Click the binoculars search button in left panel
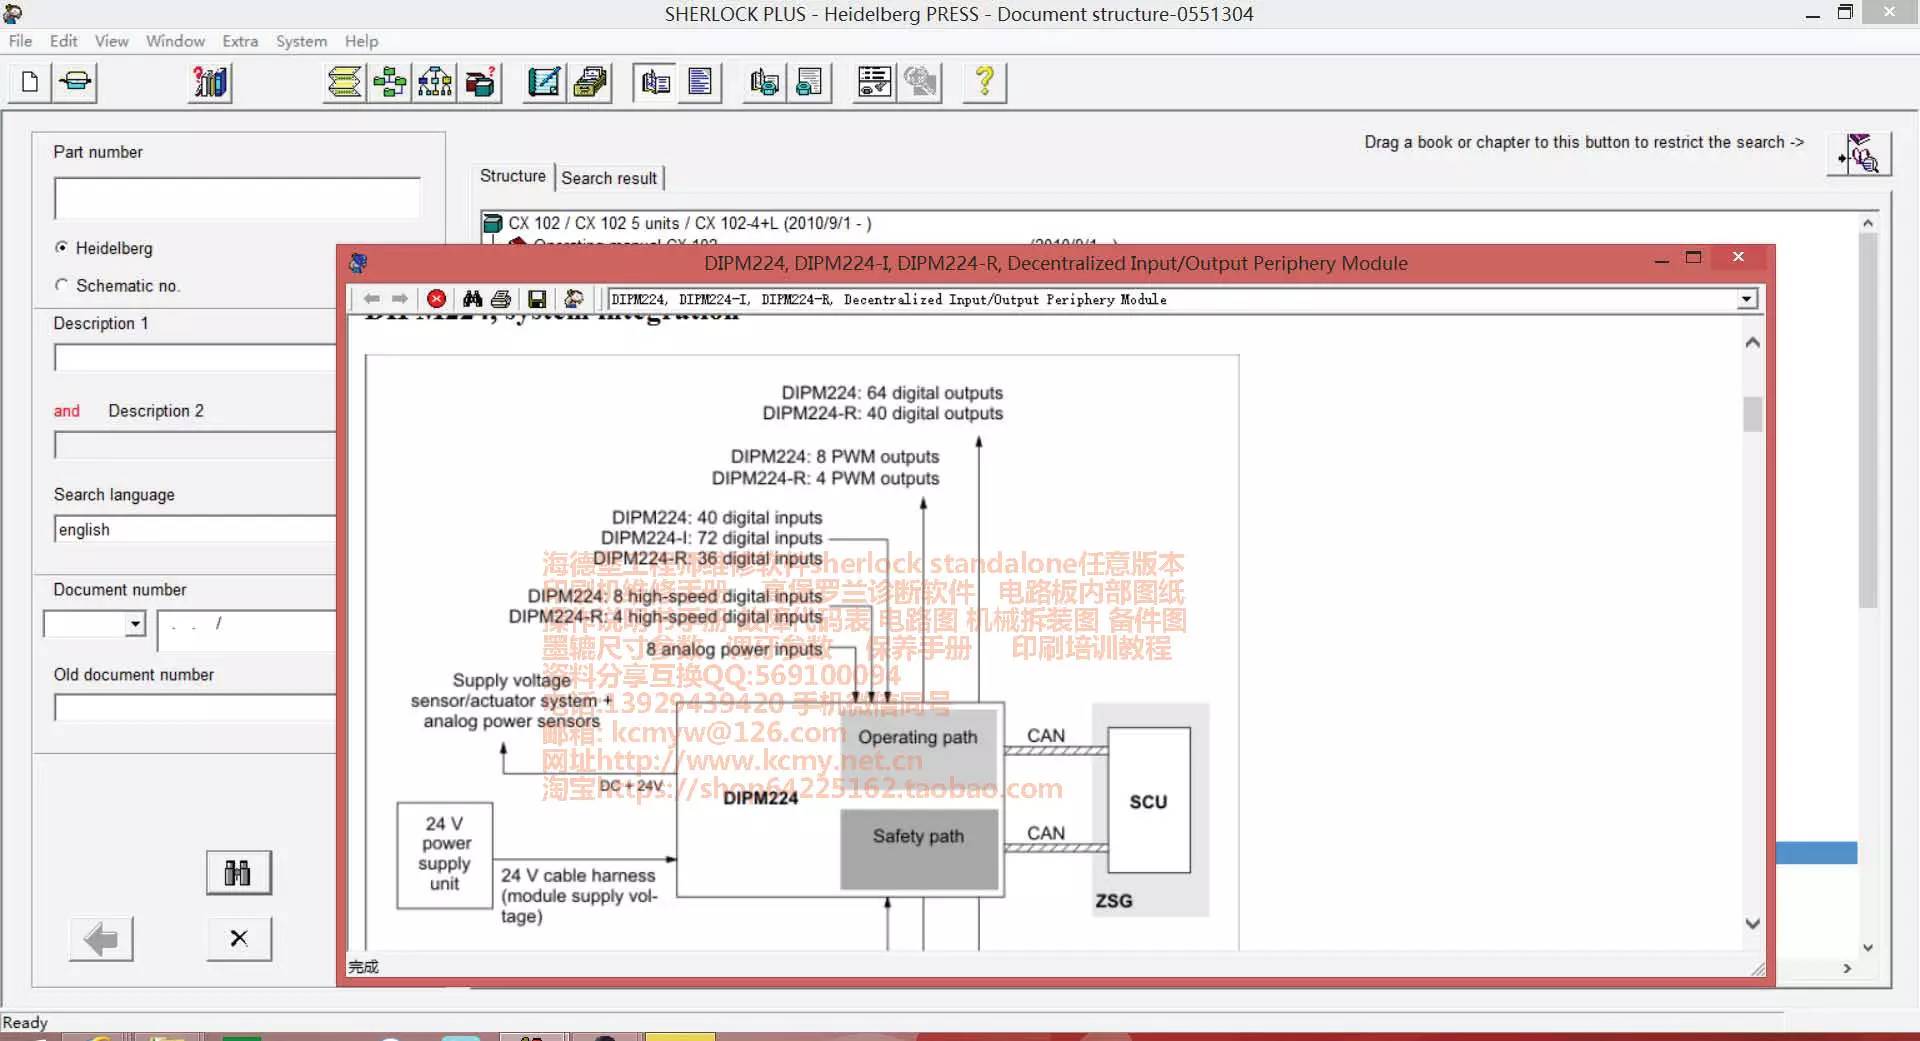Viewport: 1920px width, 1041px height. click(239, 873)
